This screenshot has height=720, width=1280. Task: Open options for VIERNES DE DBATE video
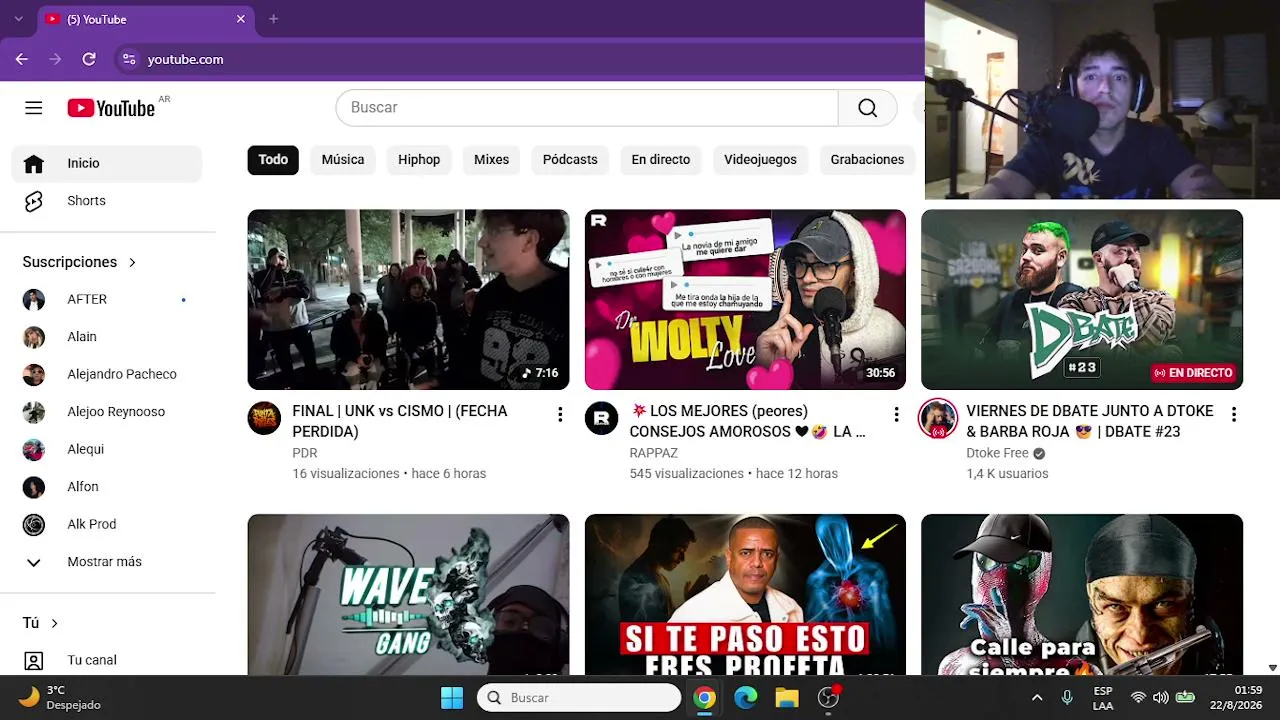tap(1233, 414)
